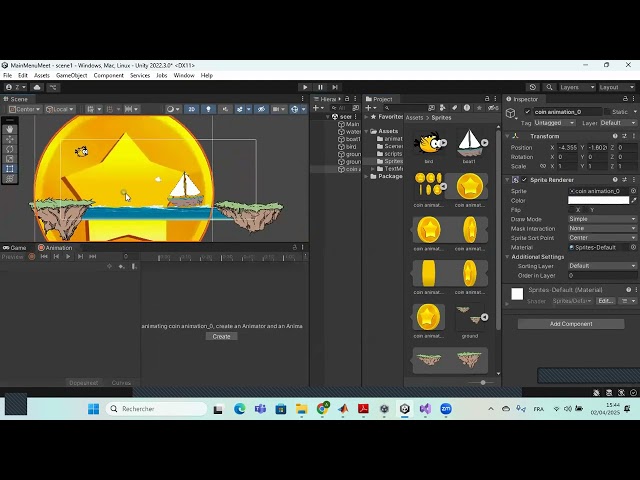The height and width of the screenshot is (480, 640).
Task: Go to first keyframe in Animation
Action: (44, 256)
